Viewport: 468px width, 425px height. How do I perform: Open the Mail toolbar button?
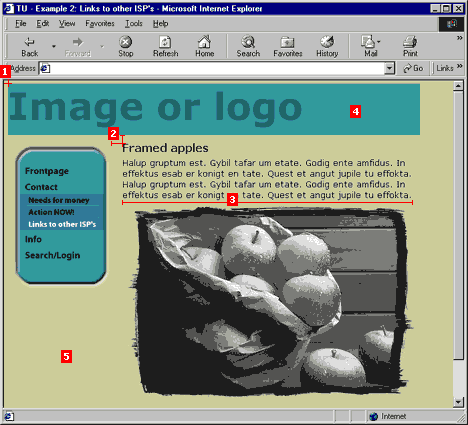click(371, 47)
